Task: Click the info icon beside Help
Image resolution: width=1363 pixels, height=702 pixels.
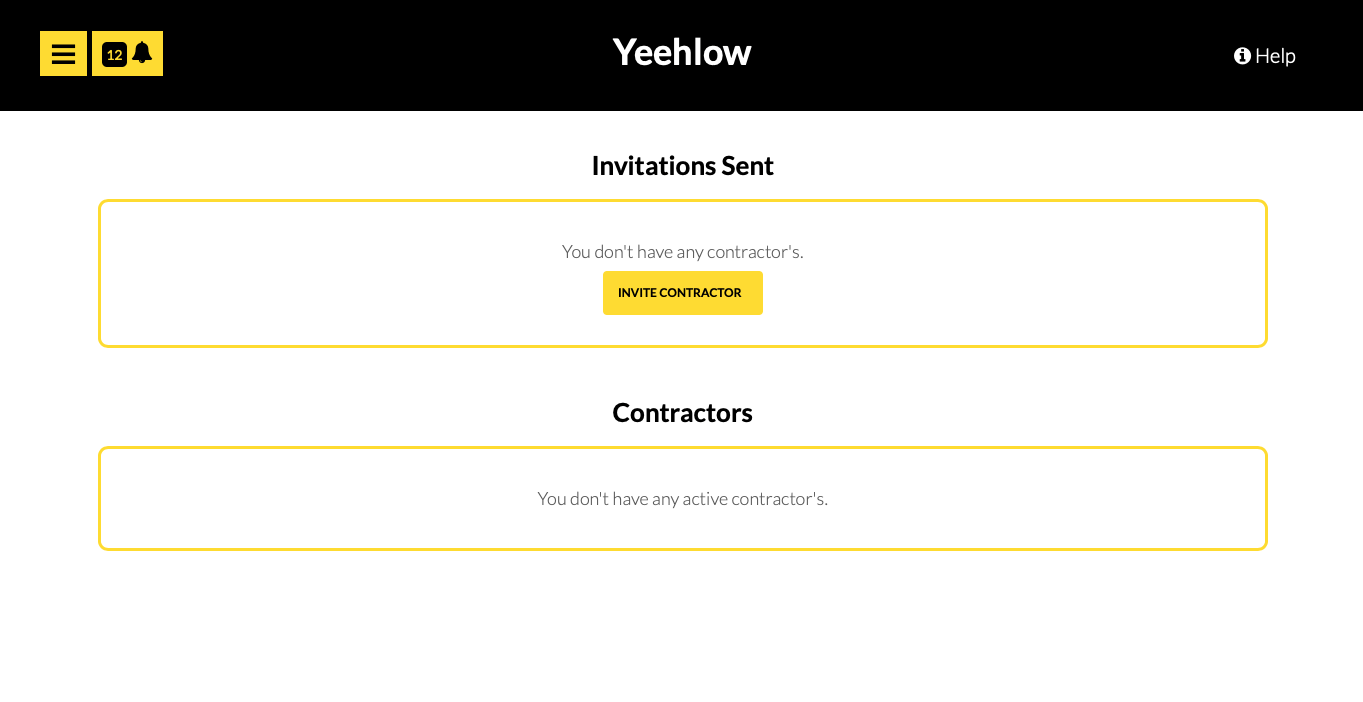Action: pyautogui.click(x=1242, y=56)
